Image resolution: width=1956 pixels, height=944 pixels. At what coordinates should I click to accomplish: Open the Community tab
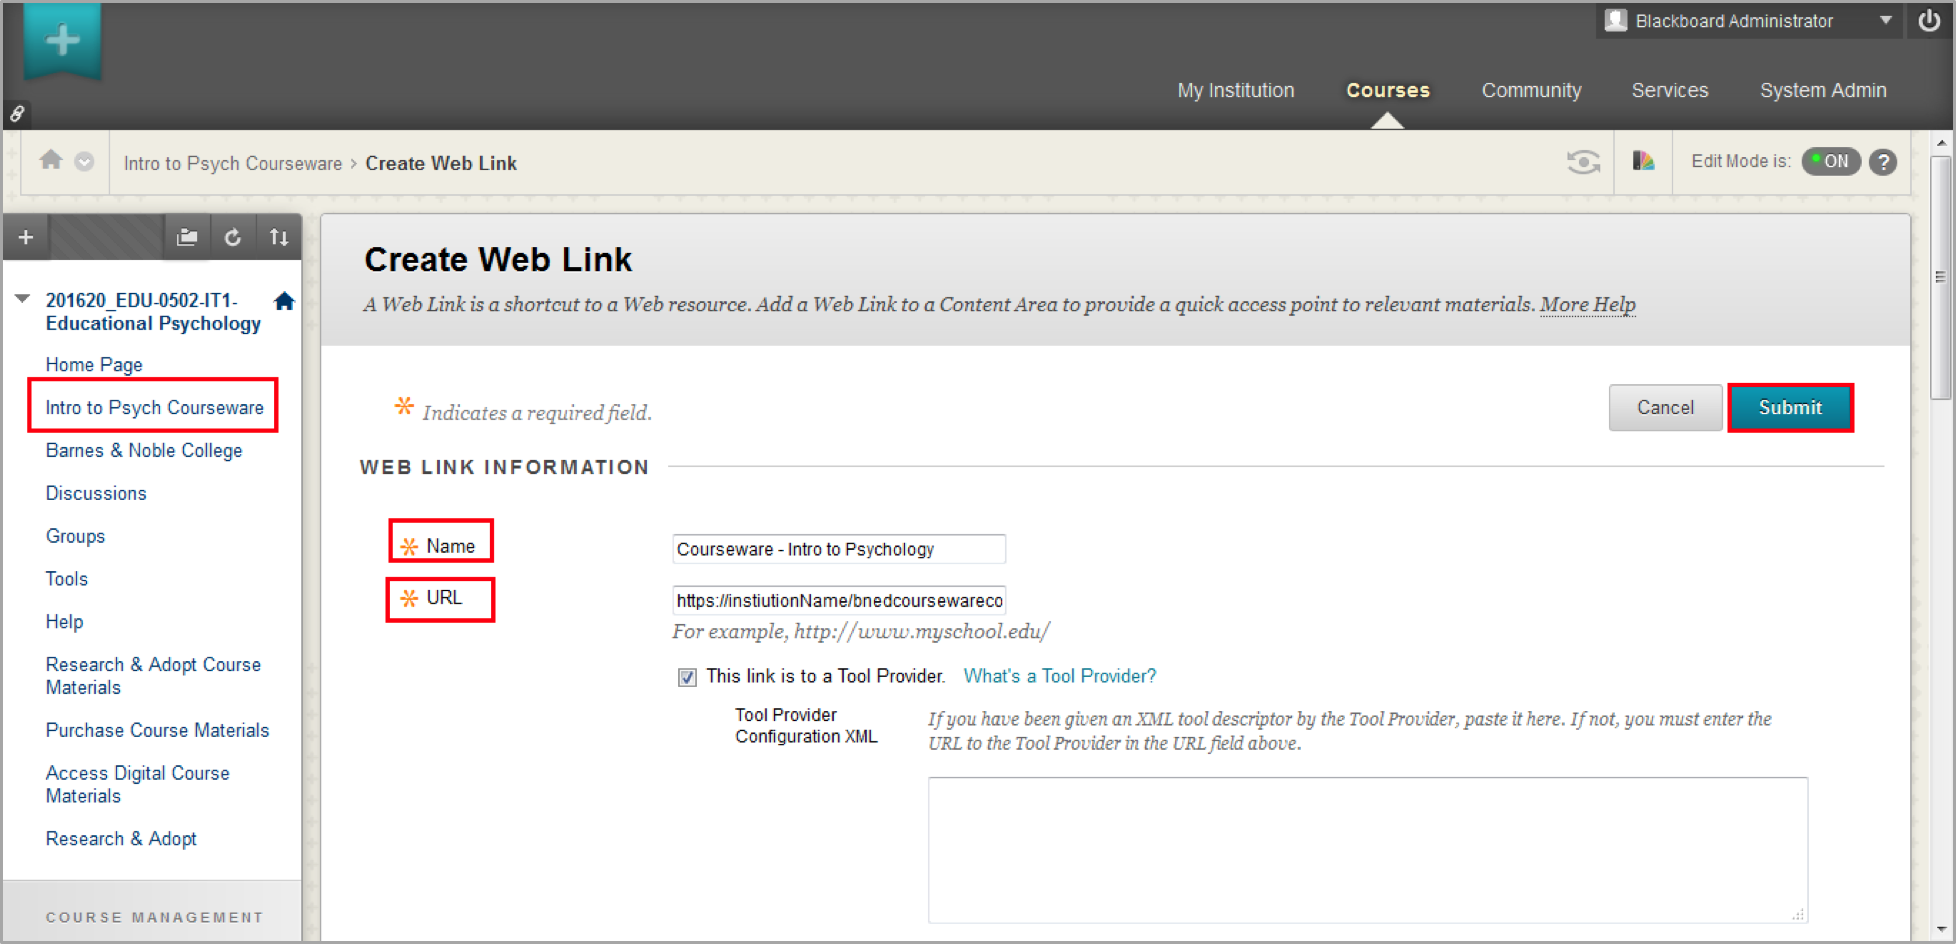(1531, 90)
